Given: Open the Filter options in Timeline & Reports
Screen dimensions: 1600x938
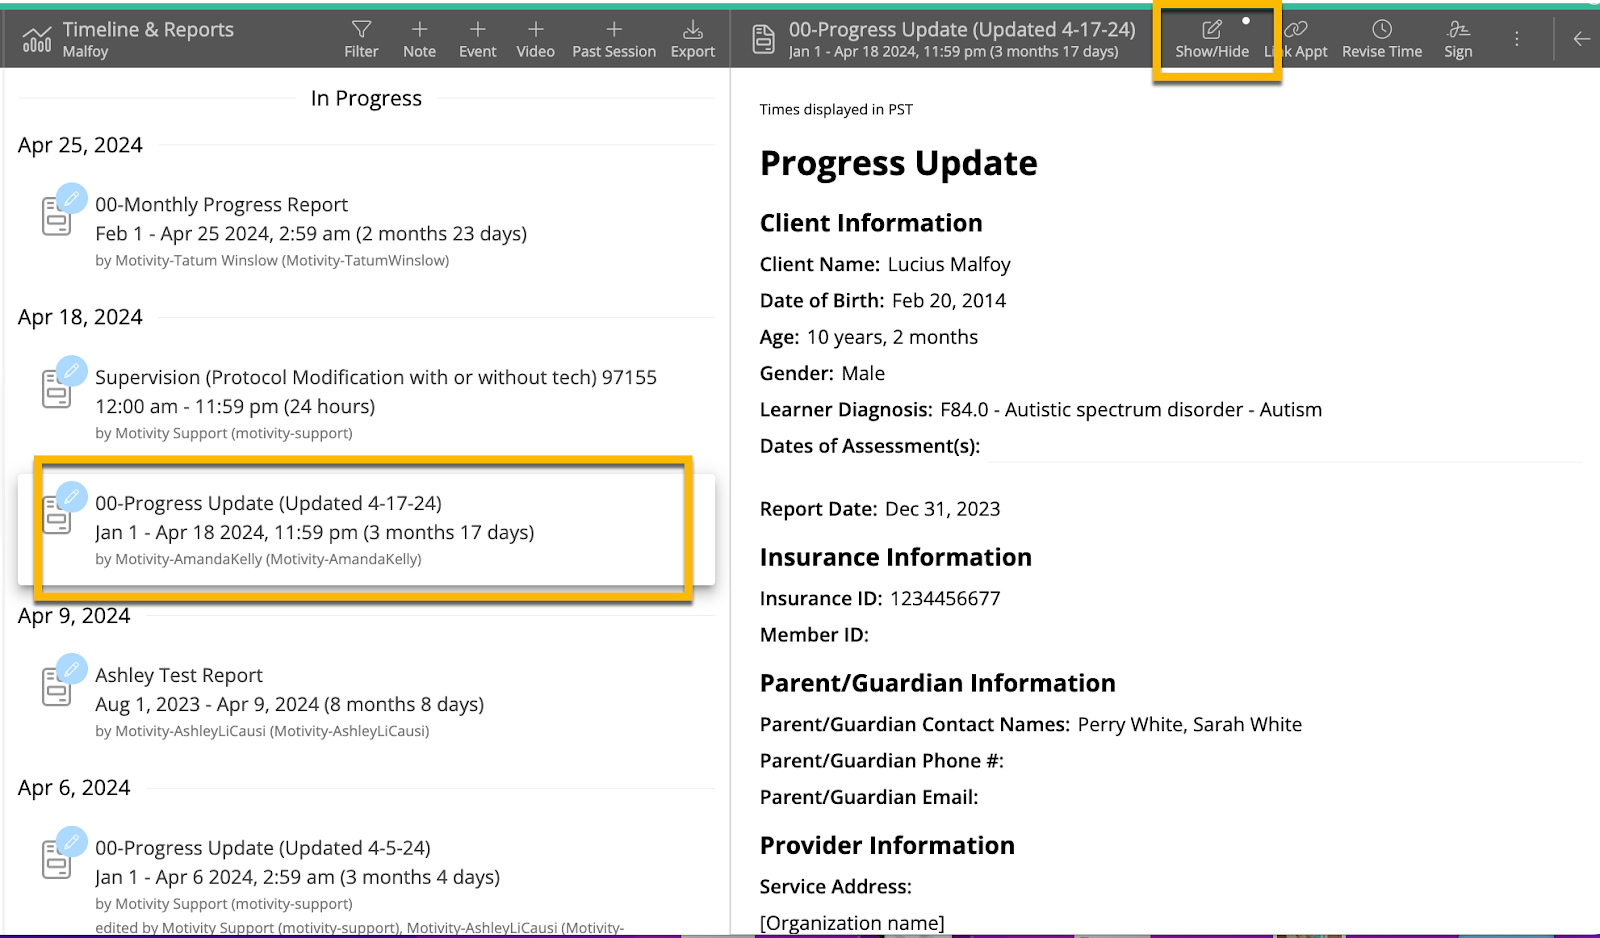Looking at the screenshot, I should (361, 38).
